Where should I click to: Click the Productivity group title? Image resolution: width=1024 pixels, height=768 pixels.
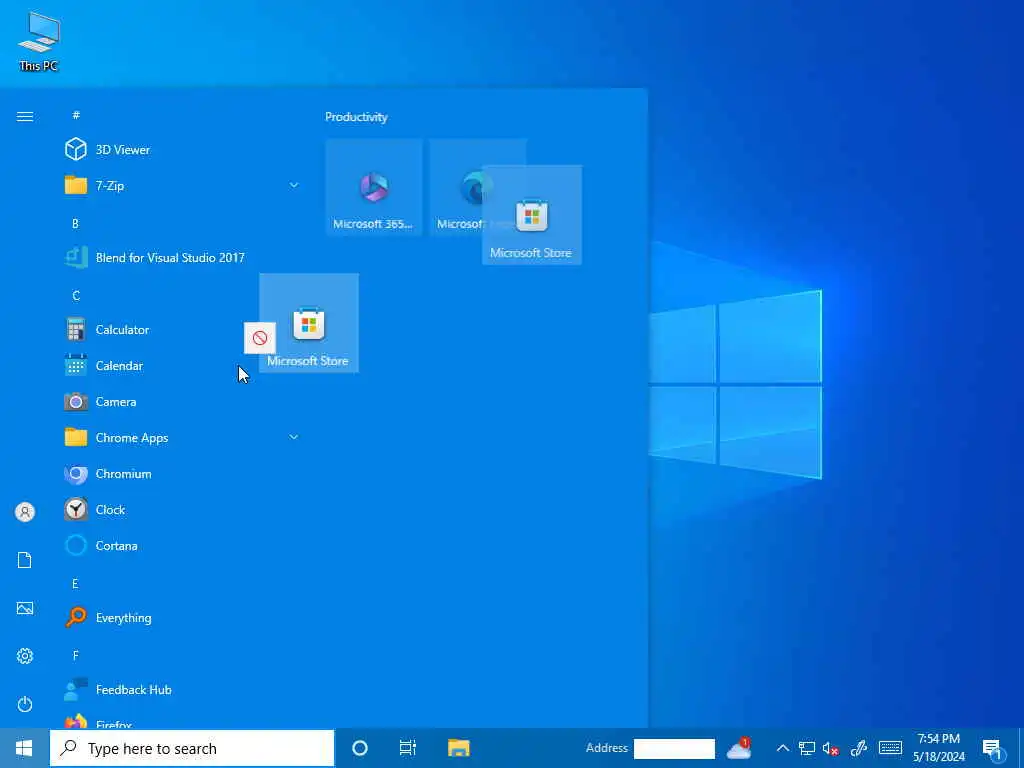point(357,117)
